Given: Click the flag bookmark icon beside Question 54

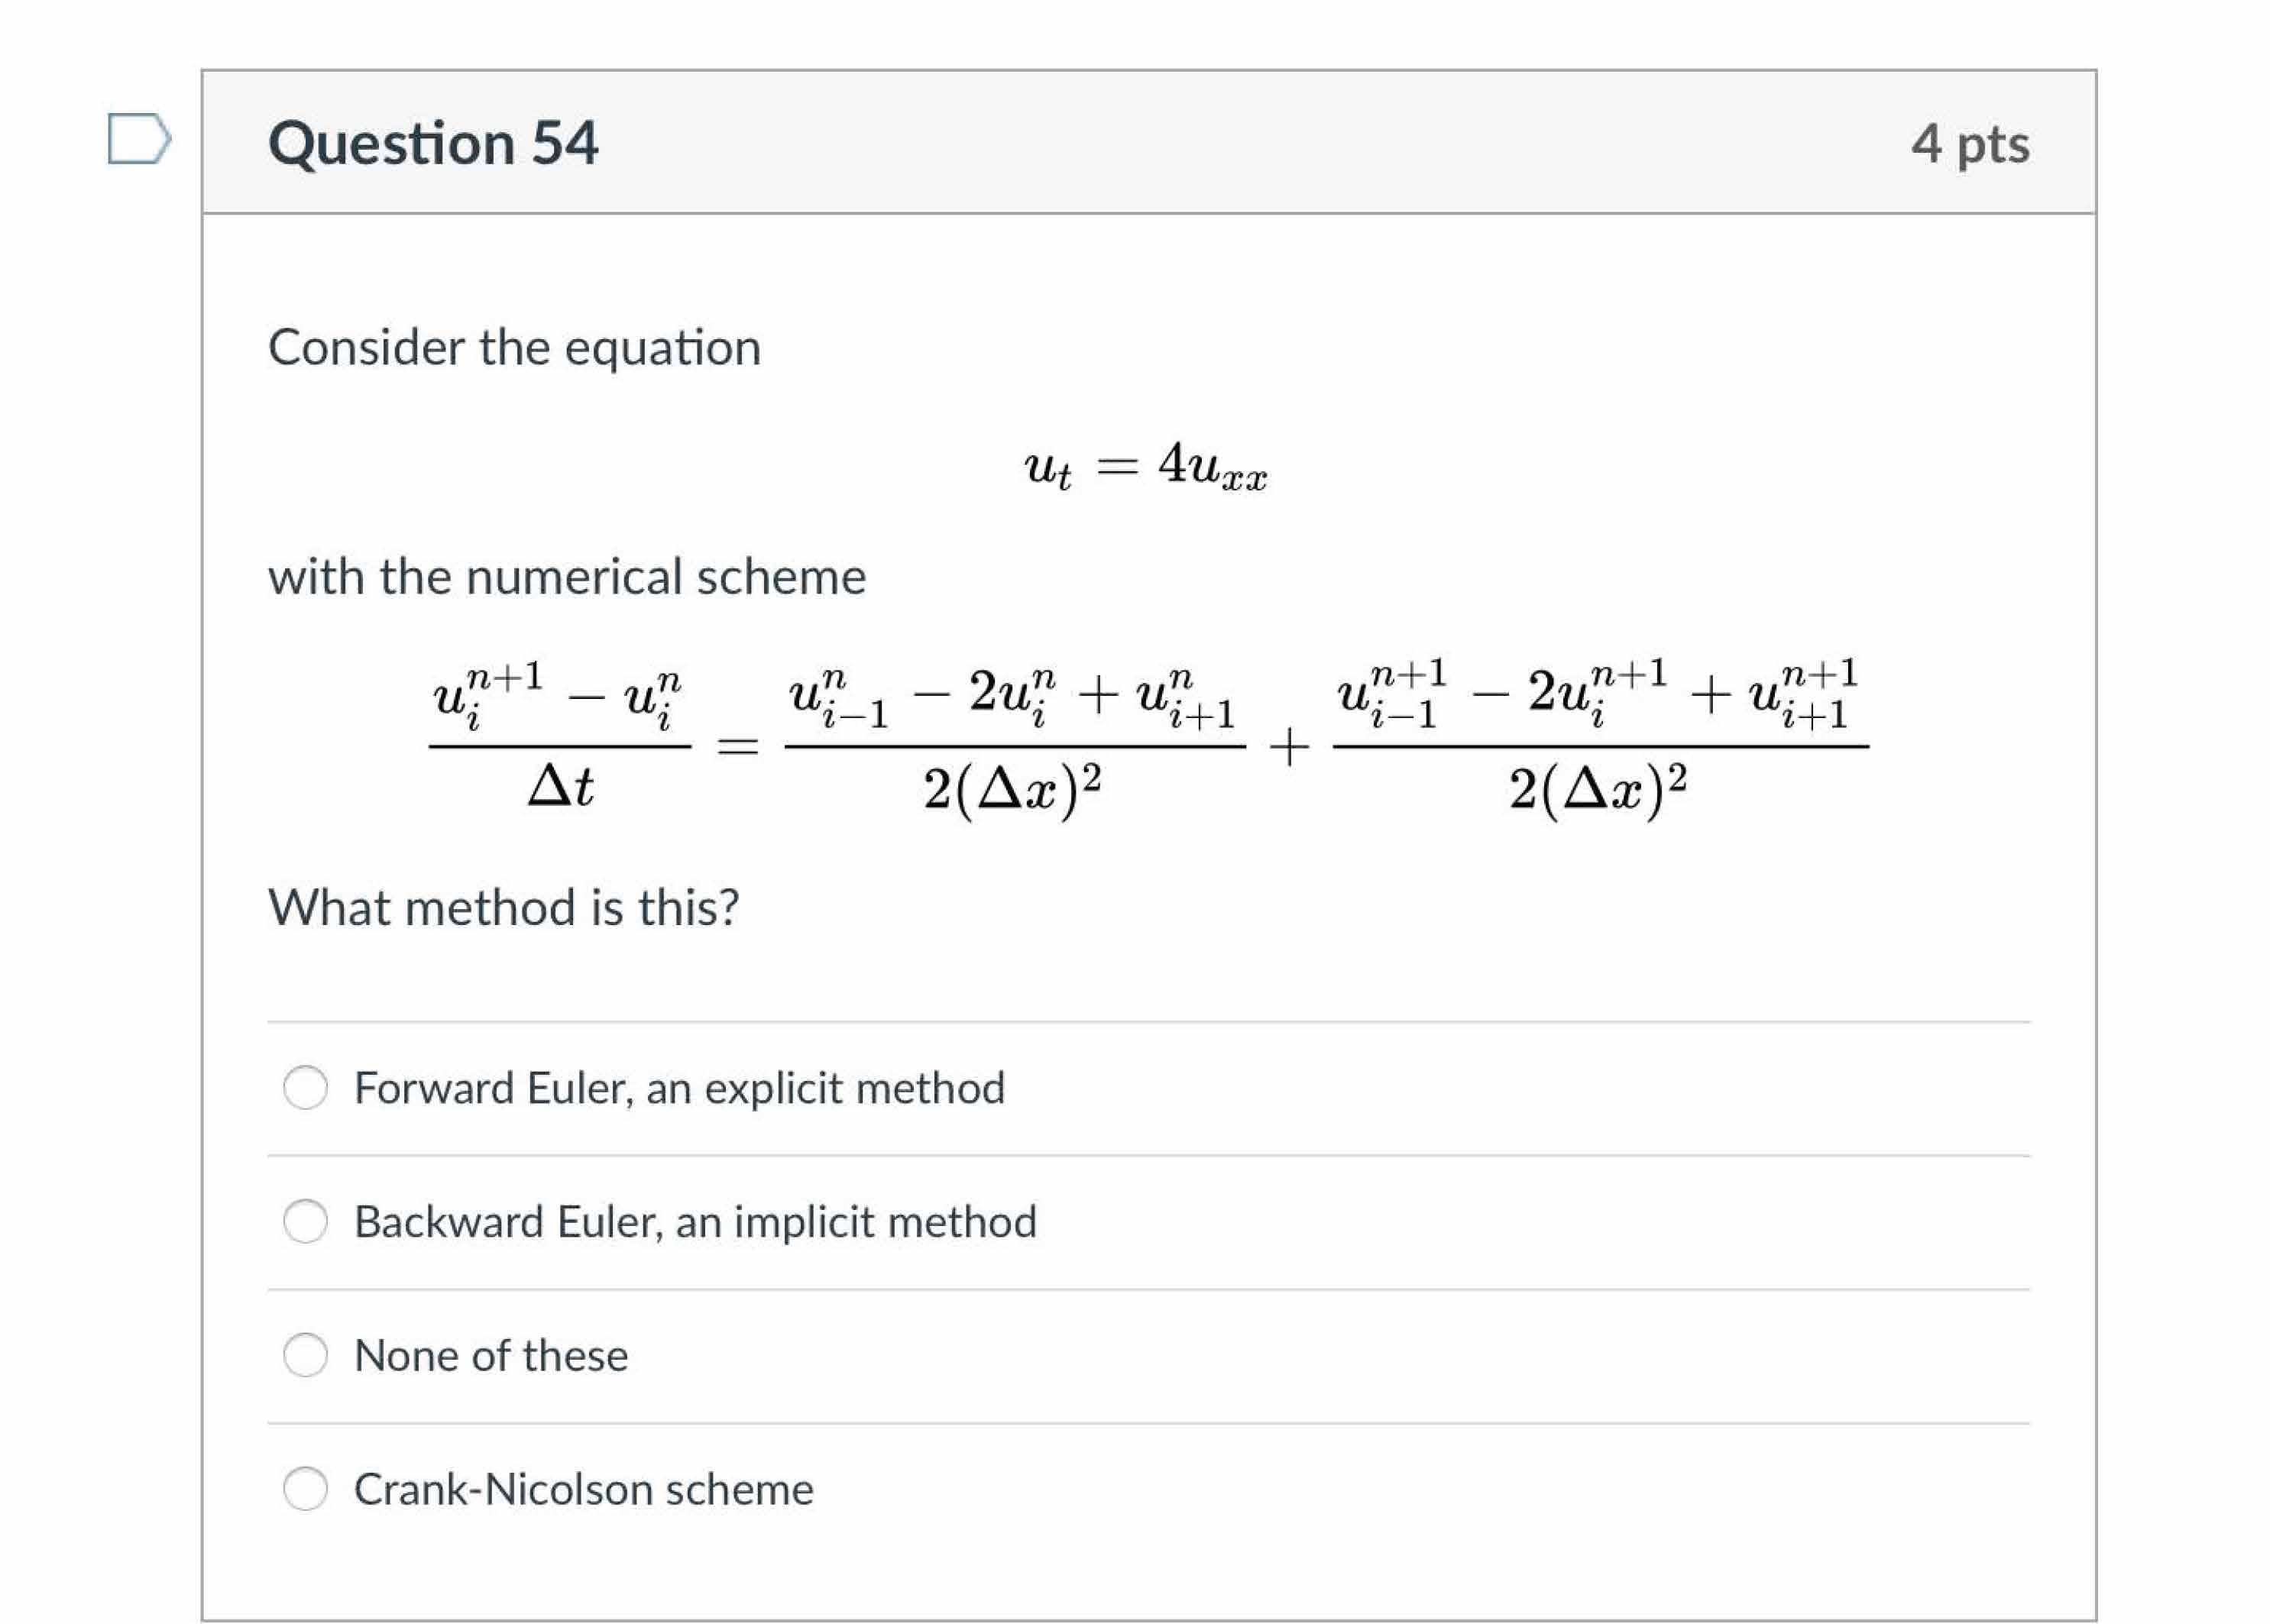Looking at the screenshot, I should pyautogui.click(x=140, y=140).
